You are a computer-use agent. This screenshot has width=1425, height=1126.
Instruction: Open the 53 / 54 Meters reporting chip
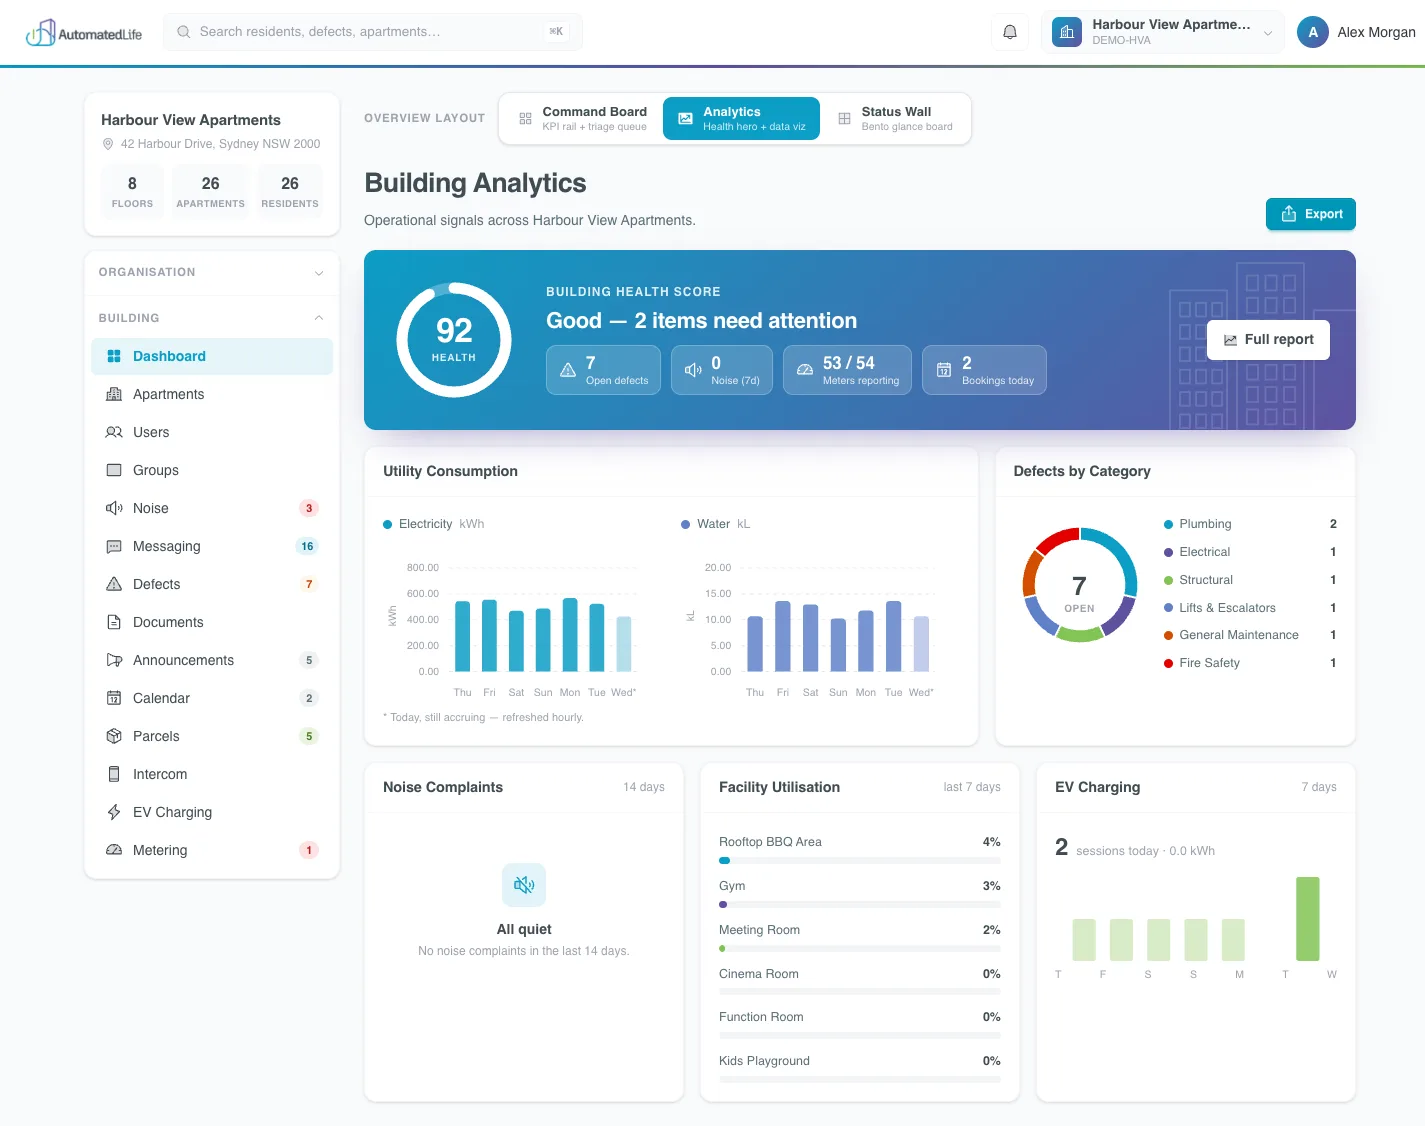pos(847,370)
